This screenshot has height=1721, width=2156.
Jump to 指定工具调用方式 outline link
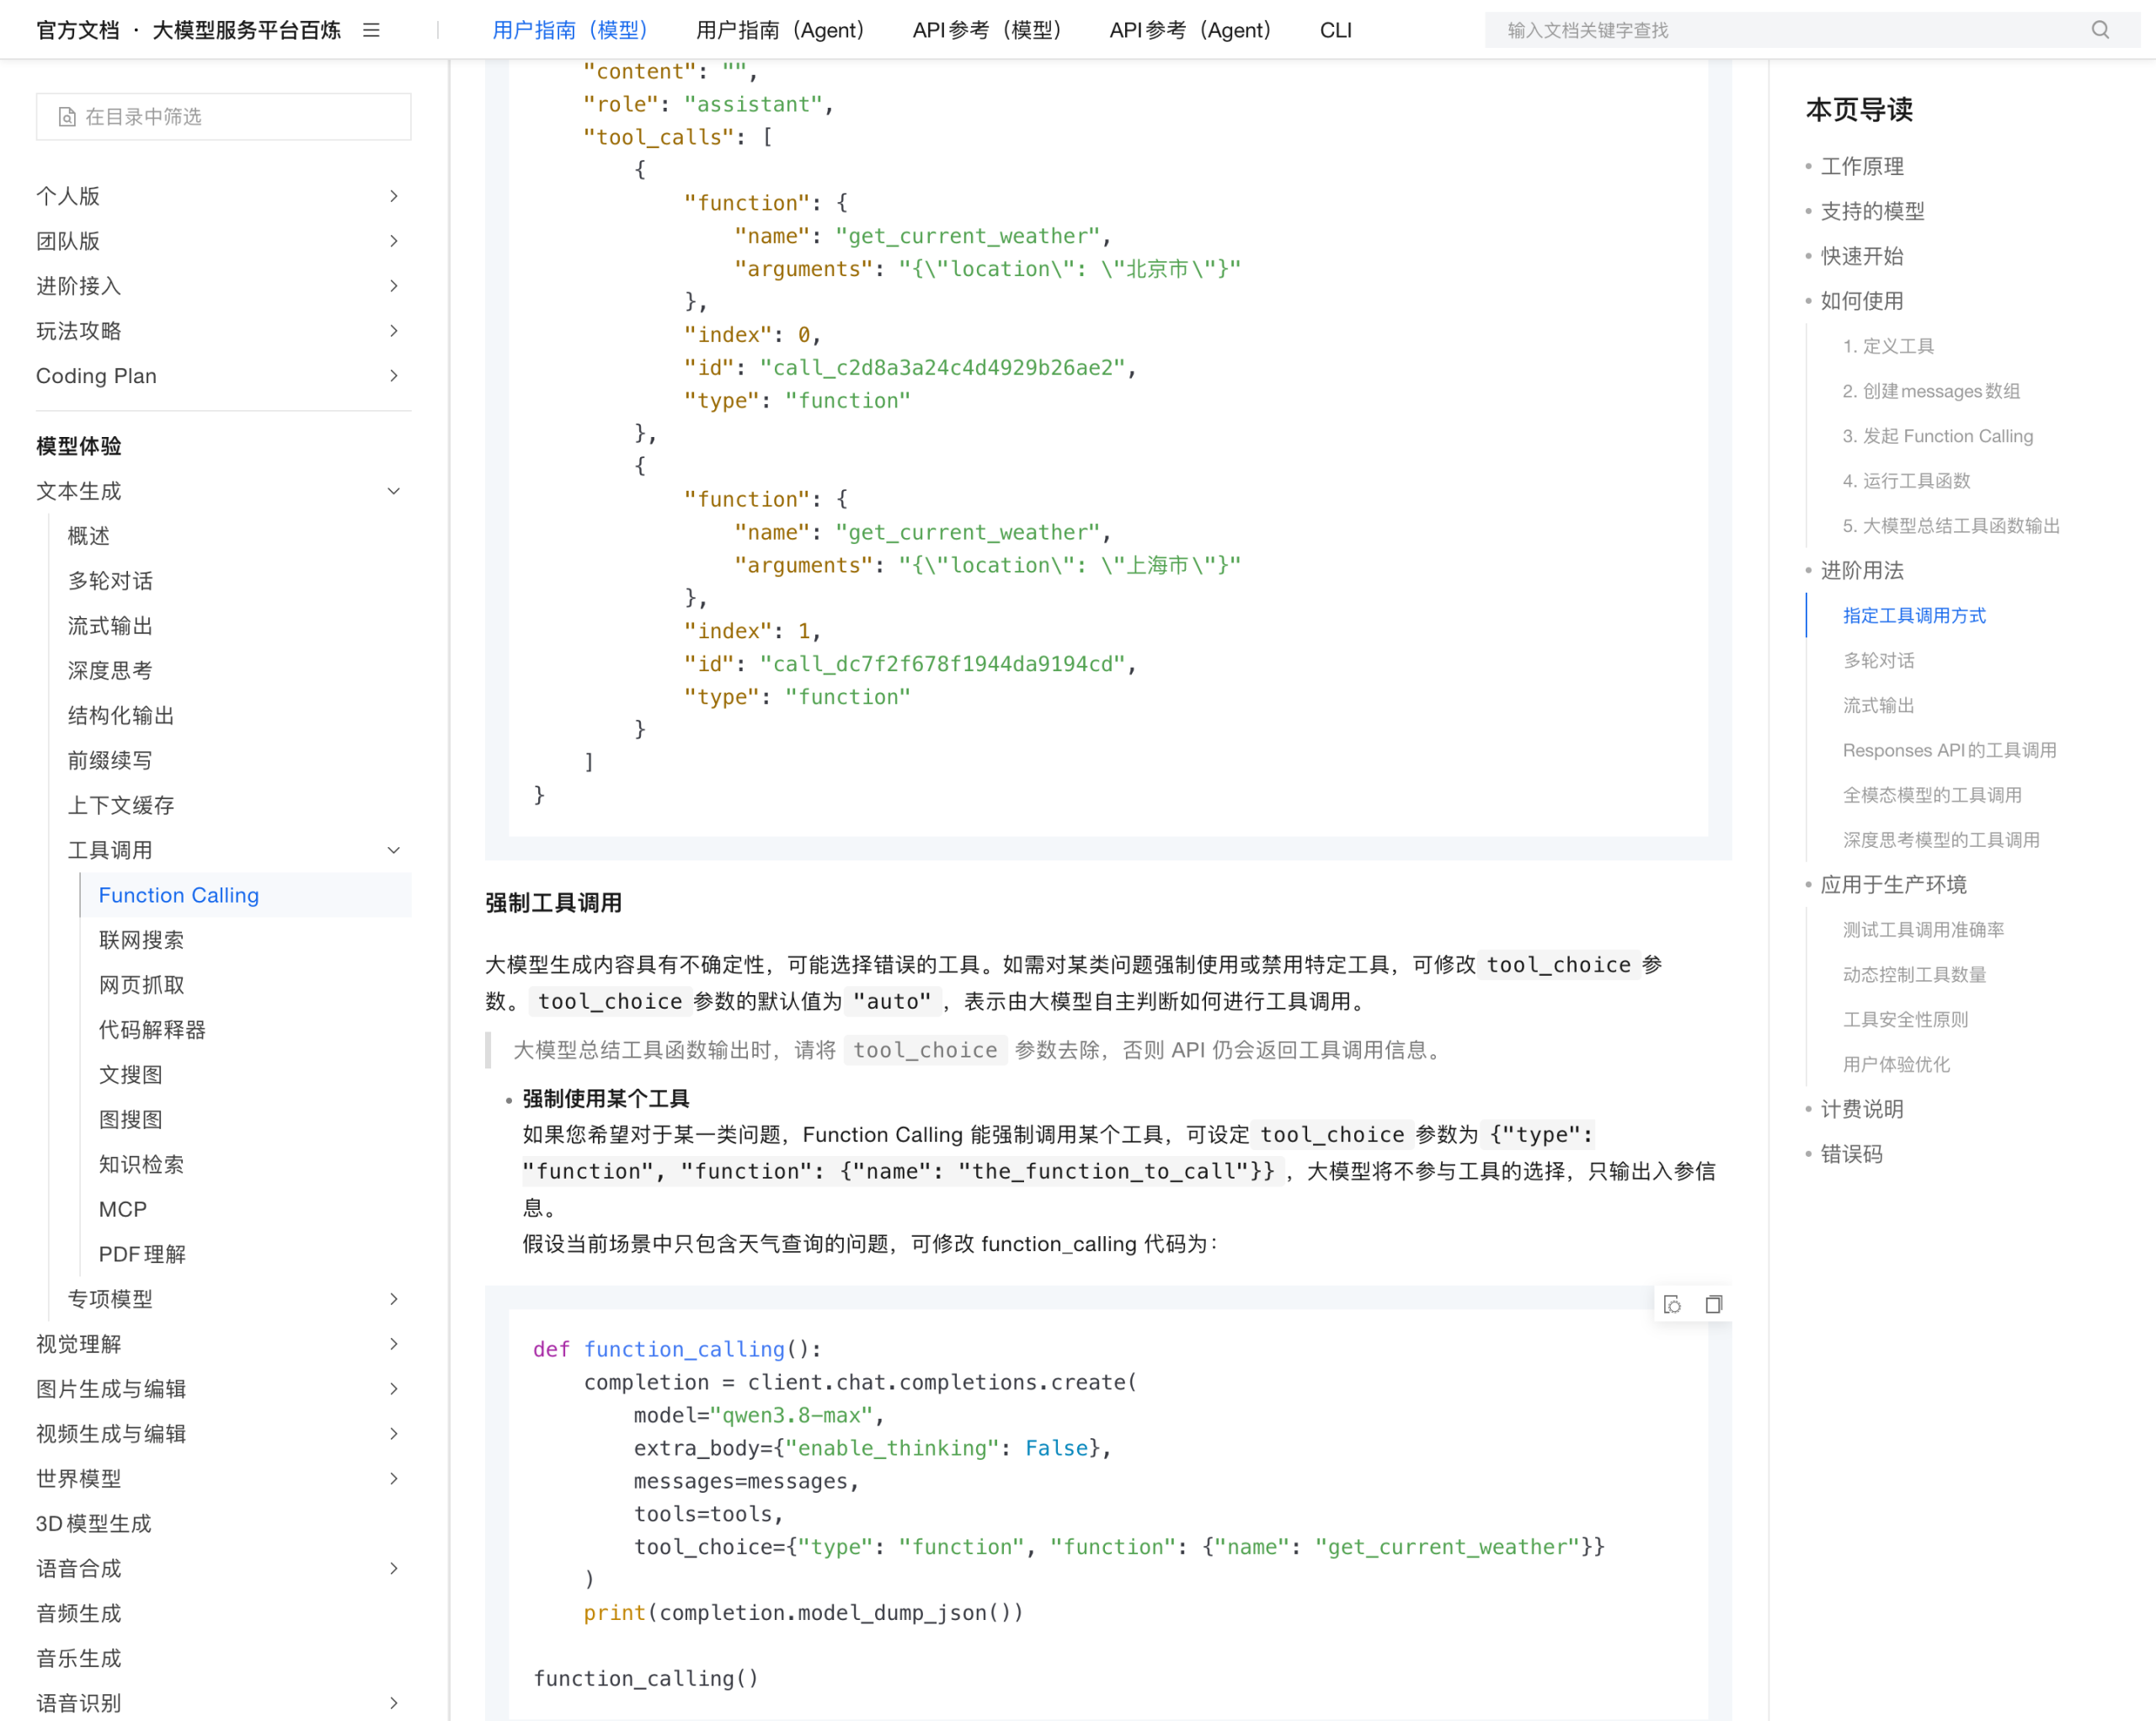pos(1914,616)
